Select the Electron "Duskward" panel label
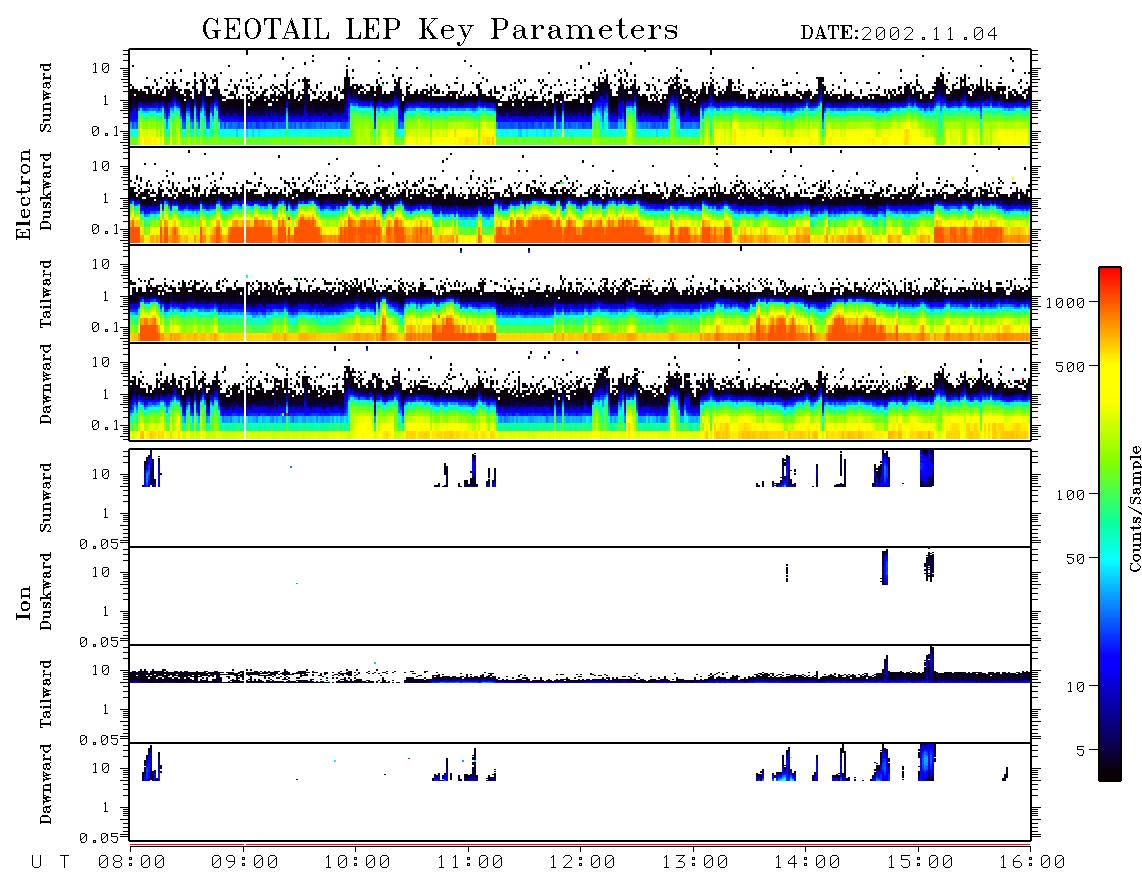This screenshot has height=880, width=1142. (x=46, y=191)
